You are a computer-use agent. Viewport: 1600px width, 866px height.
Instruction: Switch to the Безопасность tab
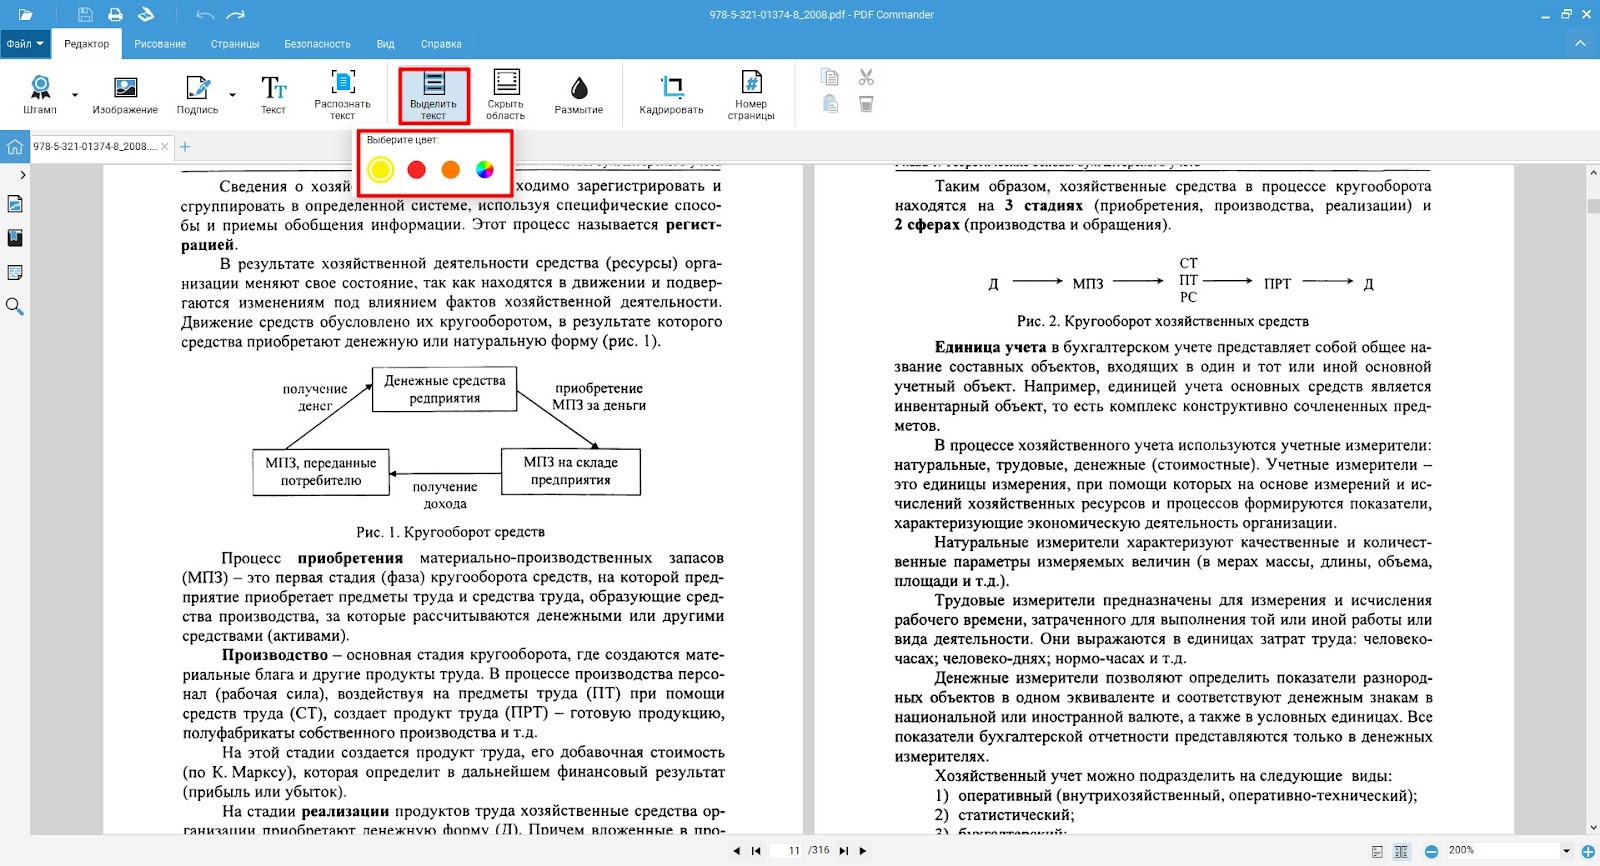pyautogui.click(x=317, y=44)
